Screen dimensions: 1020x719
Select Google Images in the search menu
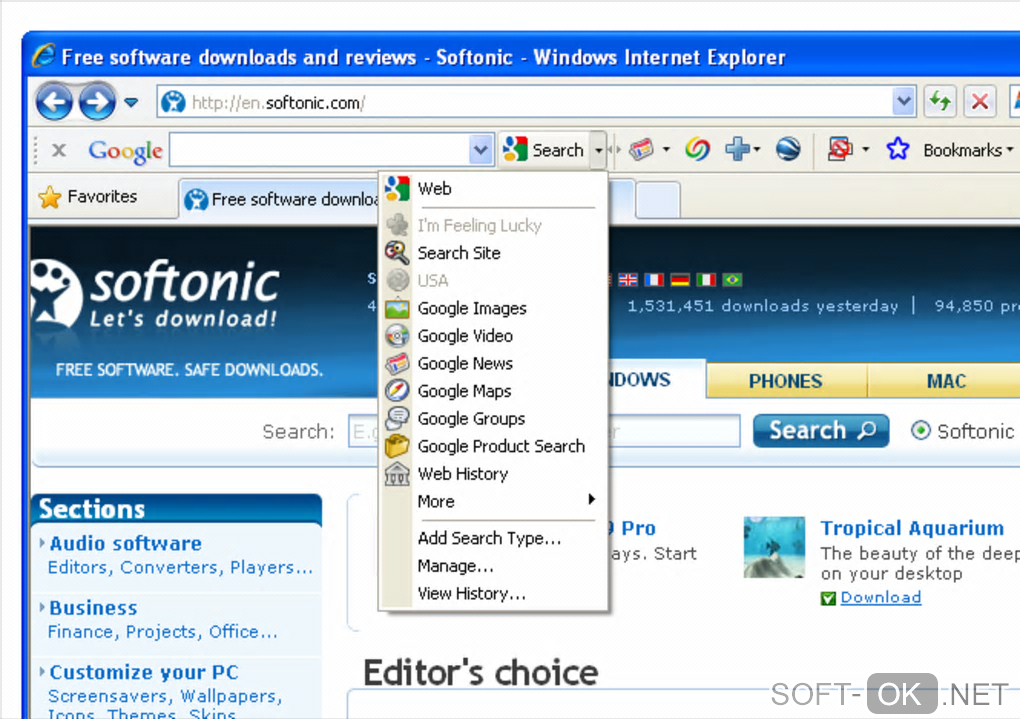tap(493, 308)
